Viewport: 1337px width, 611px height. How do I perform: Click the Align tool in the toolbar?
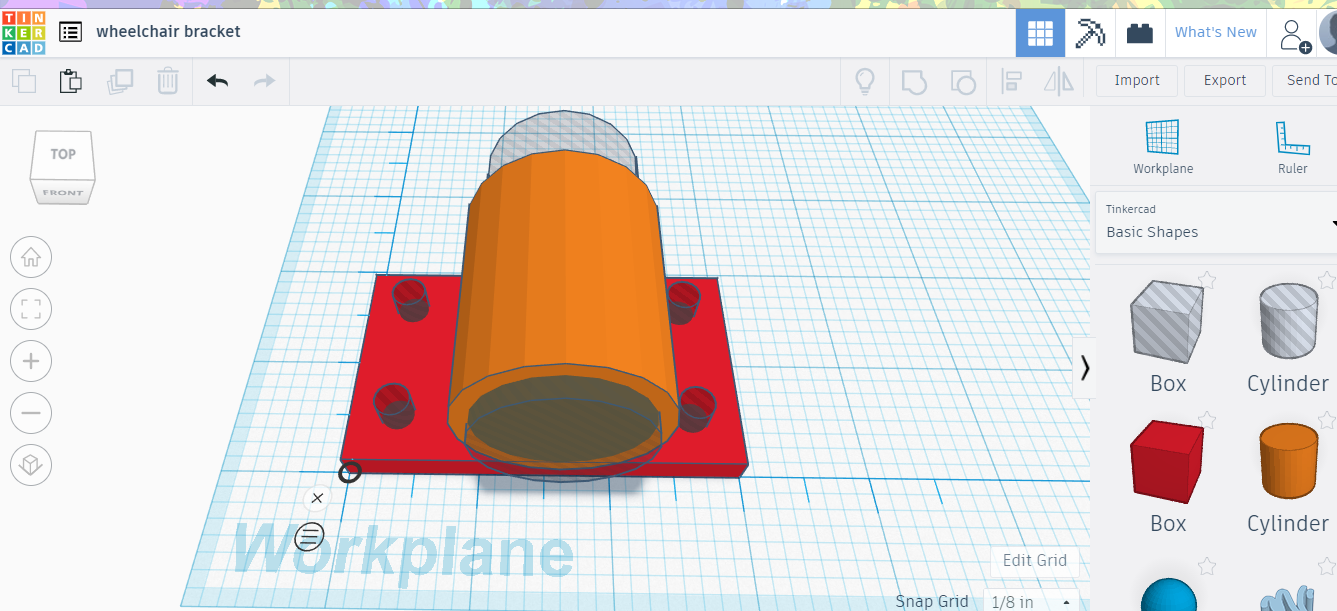(x=1012, y=80)
